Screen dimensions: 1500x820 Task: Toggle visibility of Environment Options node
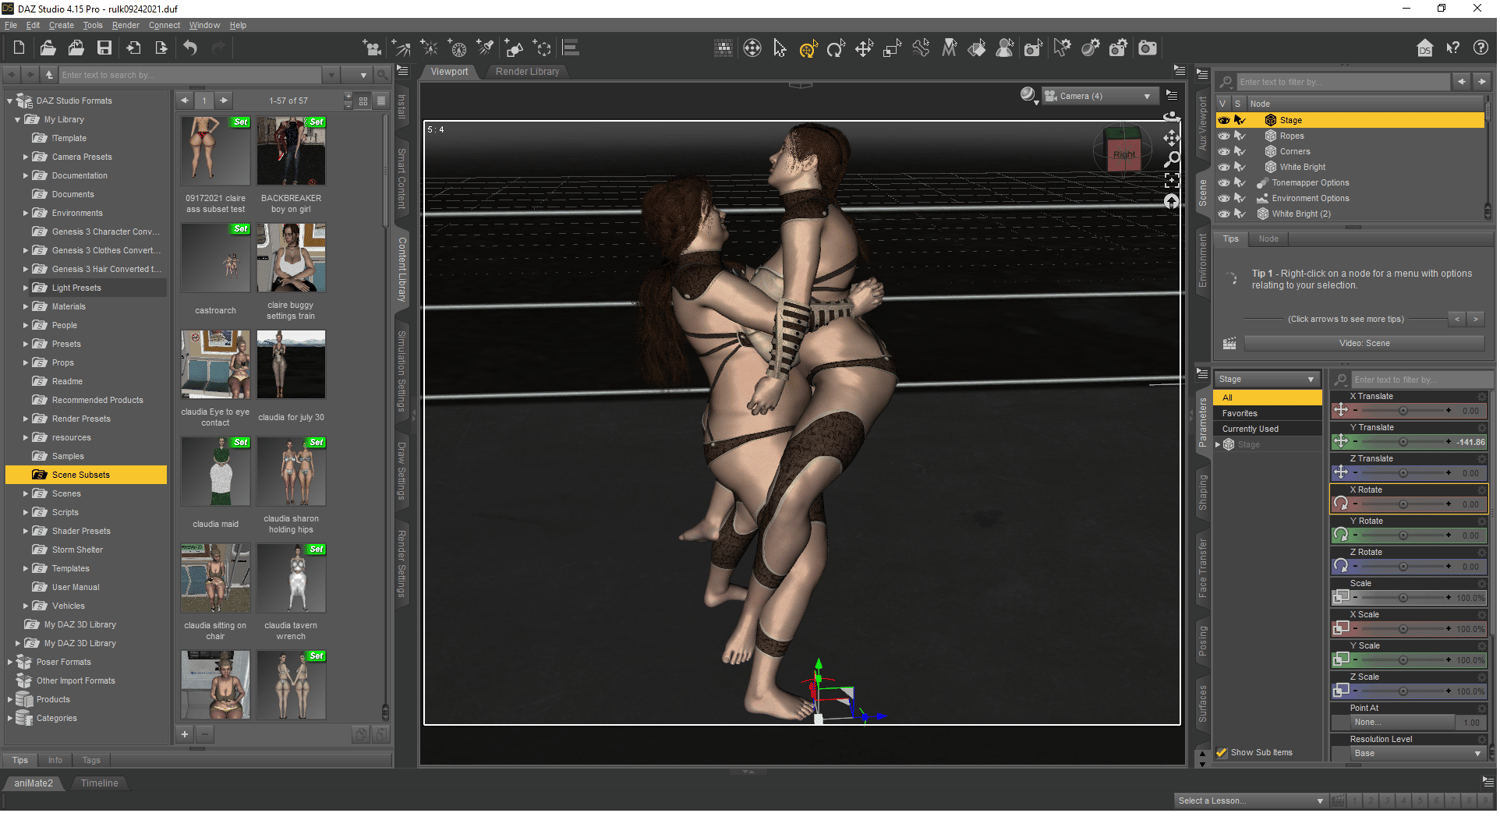click(x=1223, y=198)
